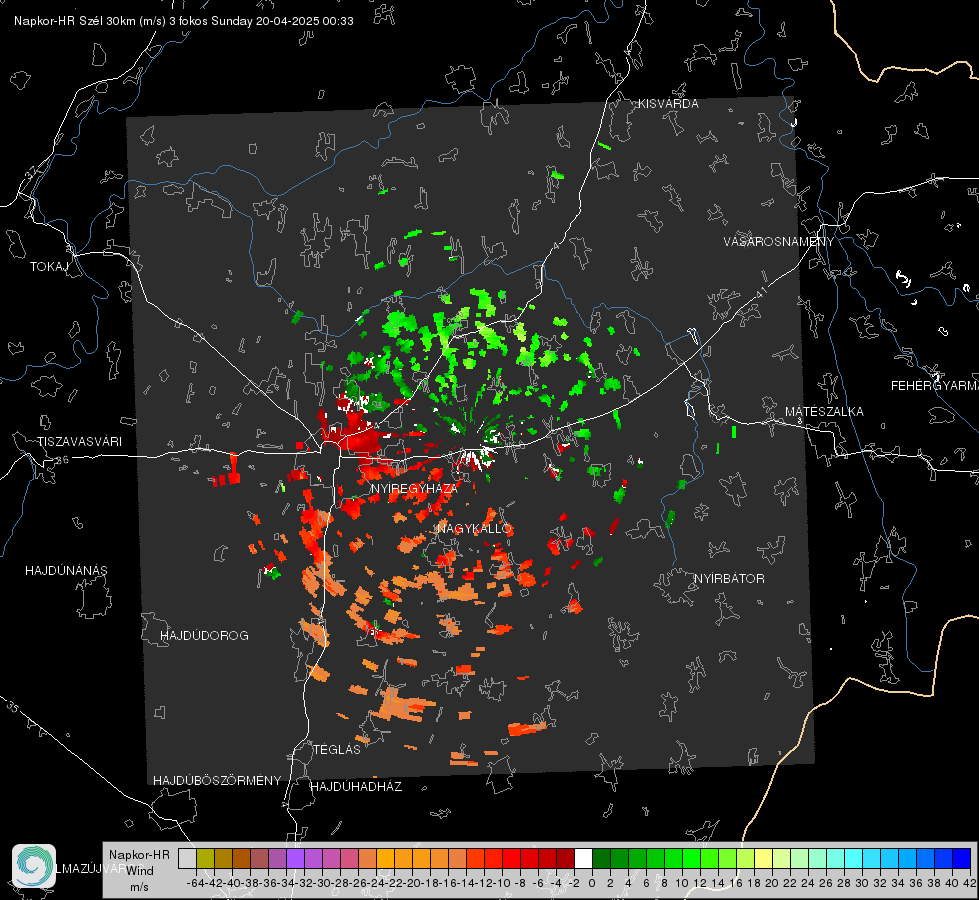Click the NYÍREGYHÁZA city label
This screenshot has width=979, height=900.
pos(413,488)
